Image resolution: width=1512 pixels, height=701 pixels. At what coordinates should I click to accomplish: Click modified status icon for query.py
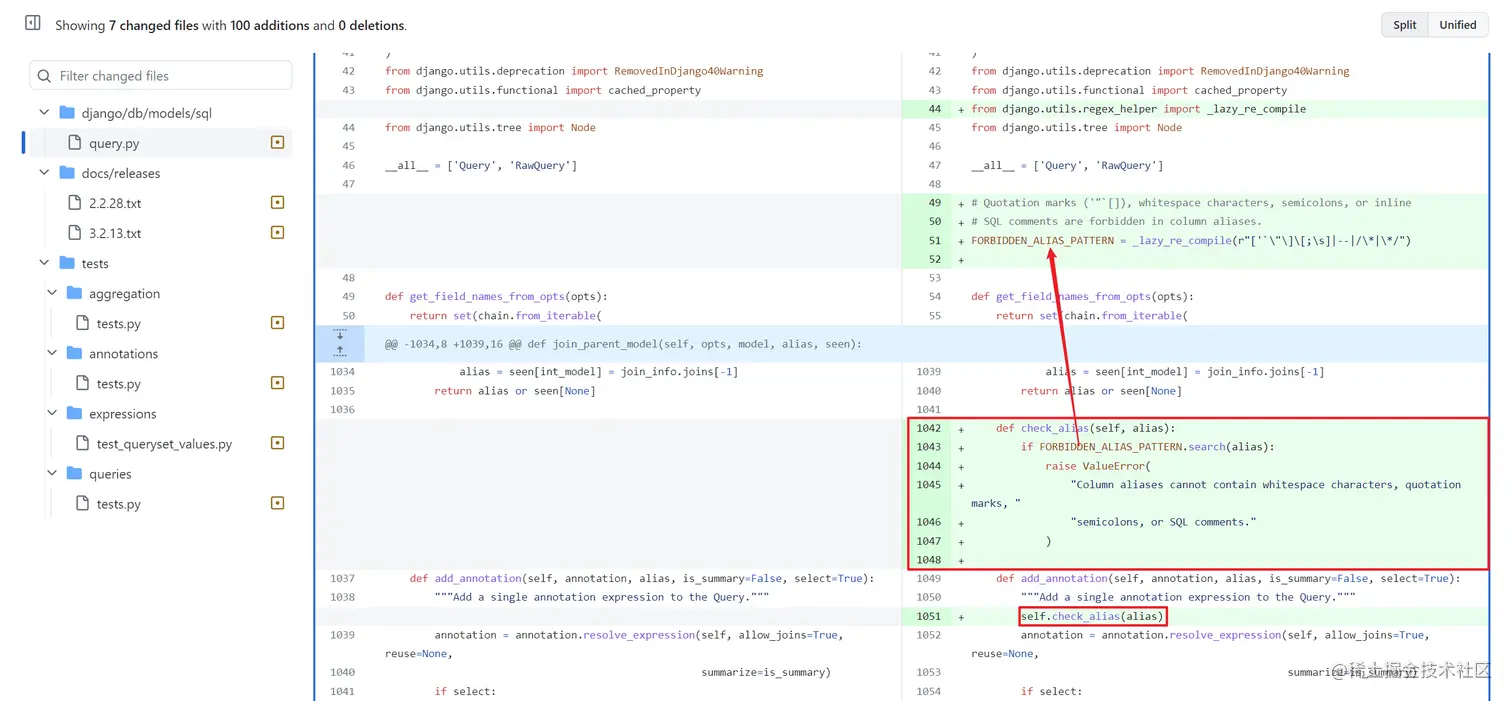[x=278, y=143]
